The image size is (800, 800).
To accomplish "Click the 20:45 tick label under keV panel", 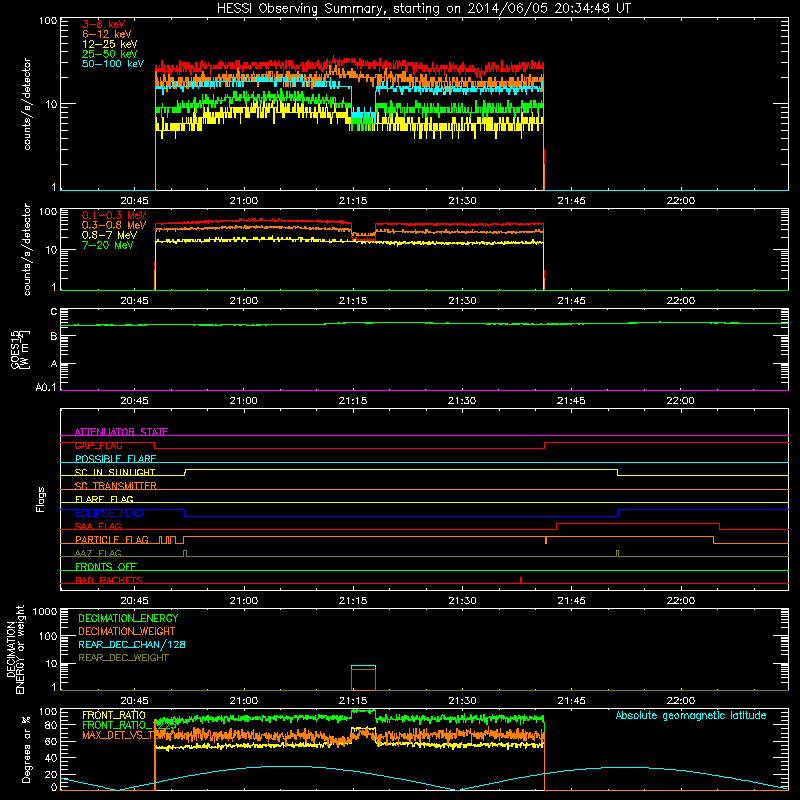I will 134,201.
